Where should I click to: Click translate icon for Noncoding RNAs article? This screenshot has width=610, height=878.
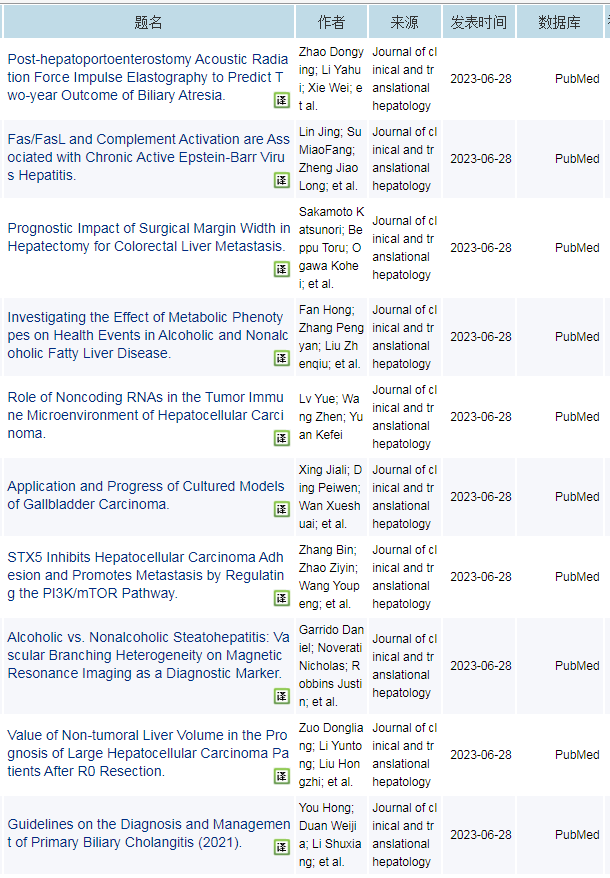[282, 438]
